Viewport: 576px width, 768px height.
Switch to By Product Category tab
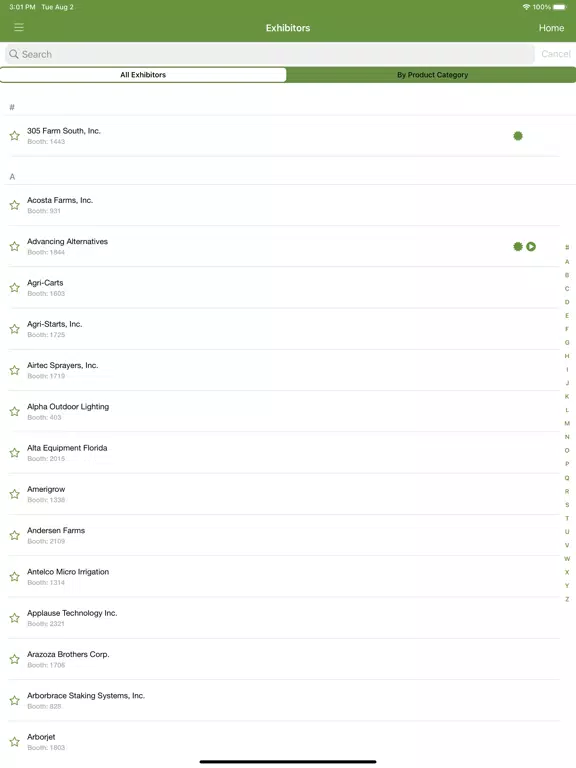pos(432,75)
